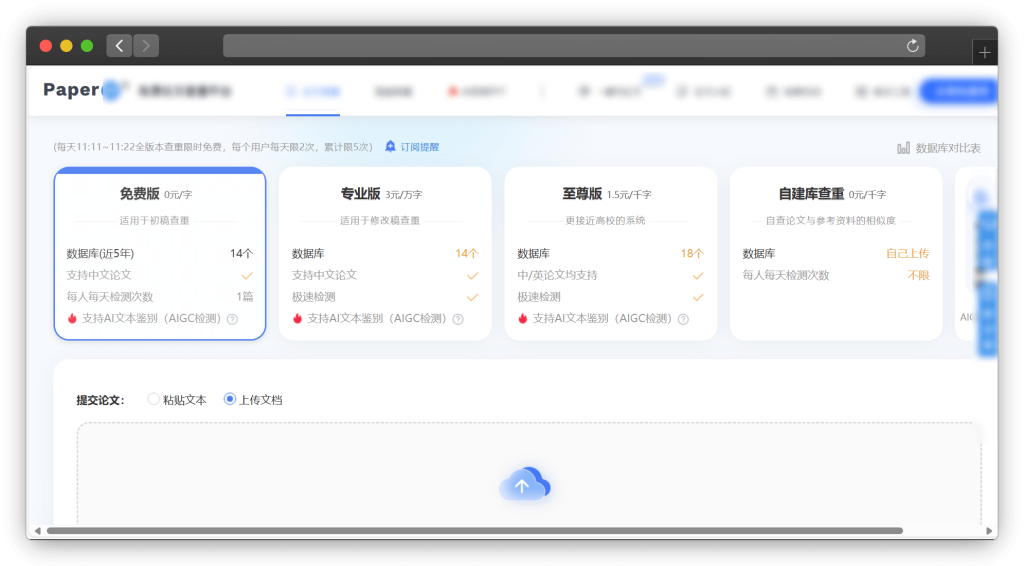
Task: Click the AIGC help icon in 至尊版
Action: (683, 319)
